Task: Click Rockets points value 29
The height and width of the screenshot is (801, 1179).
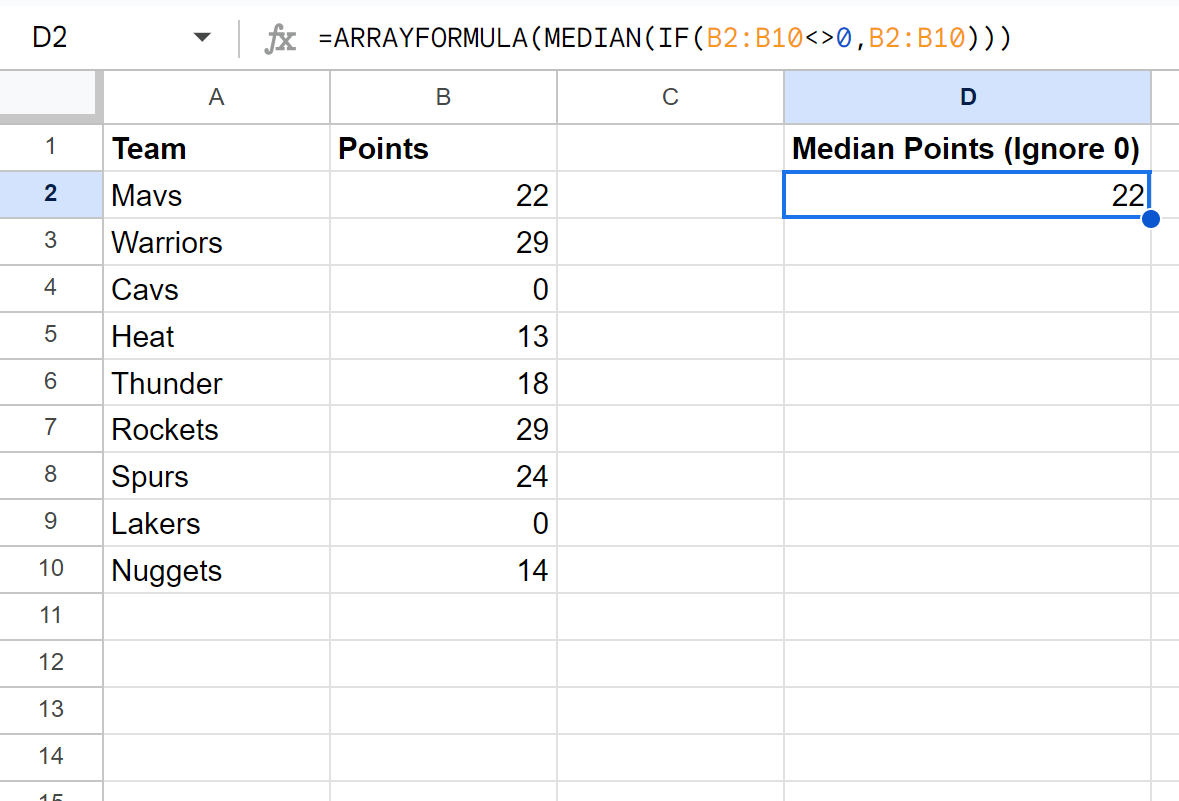Action: click(x=443, y=429)
